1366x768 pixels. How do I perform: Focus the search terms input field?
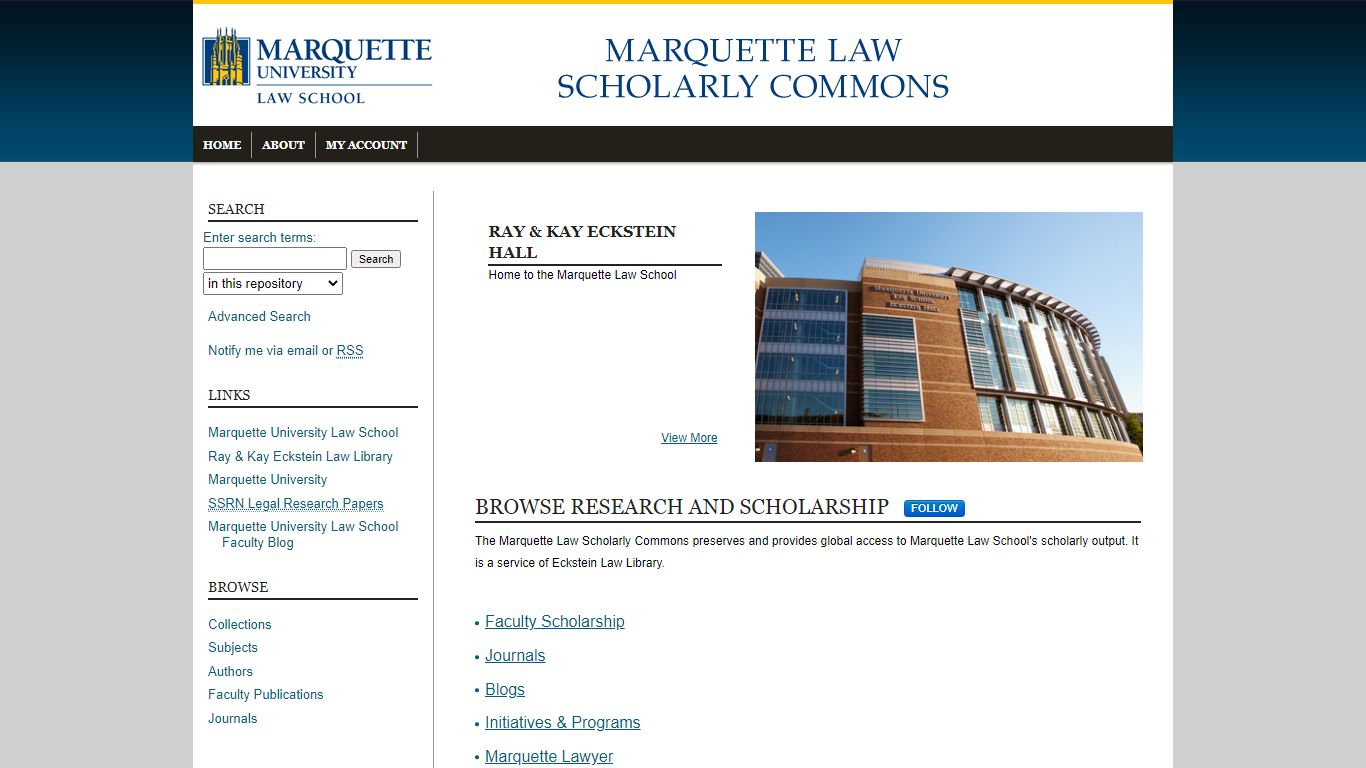275,259
